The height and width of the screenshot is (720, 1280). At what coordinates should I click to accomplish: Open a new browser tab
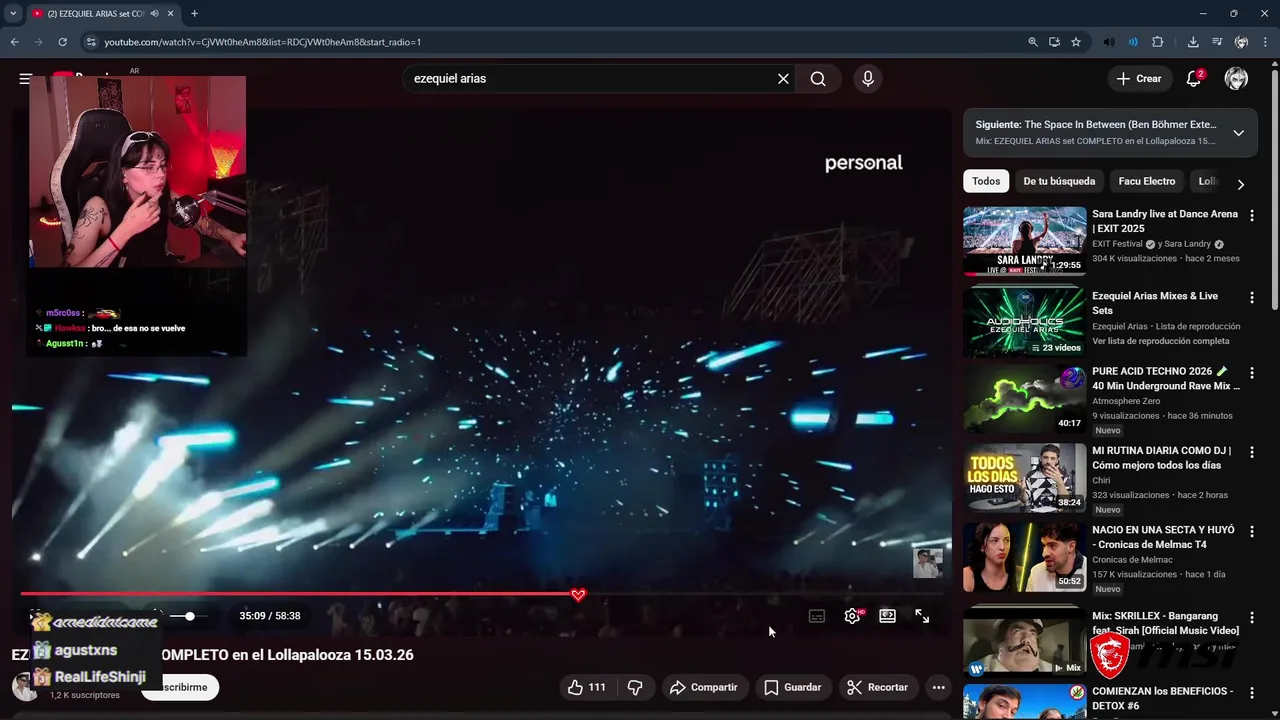pos(194,13)
